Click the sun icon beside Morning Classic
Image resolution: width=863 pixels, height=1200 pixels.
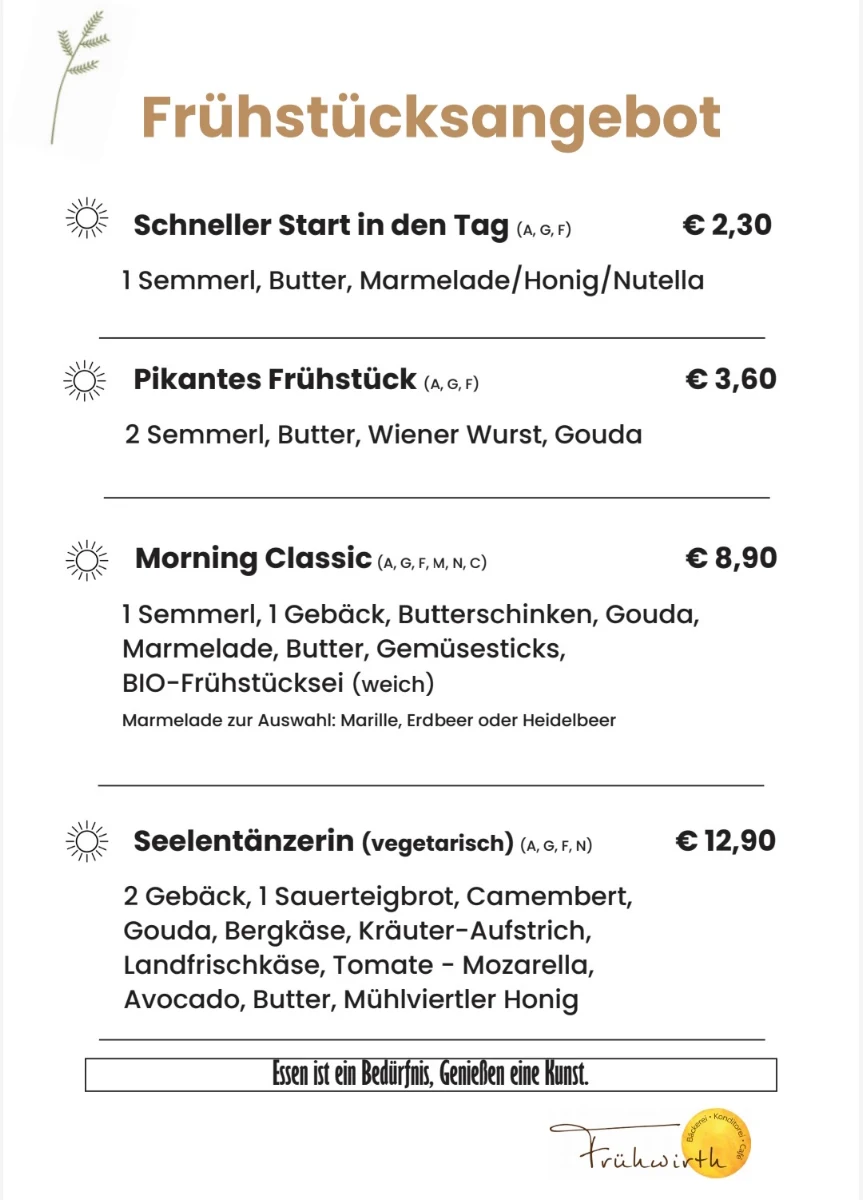click(x=86, y=560)
